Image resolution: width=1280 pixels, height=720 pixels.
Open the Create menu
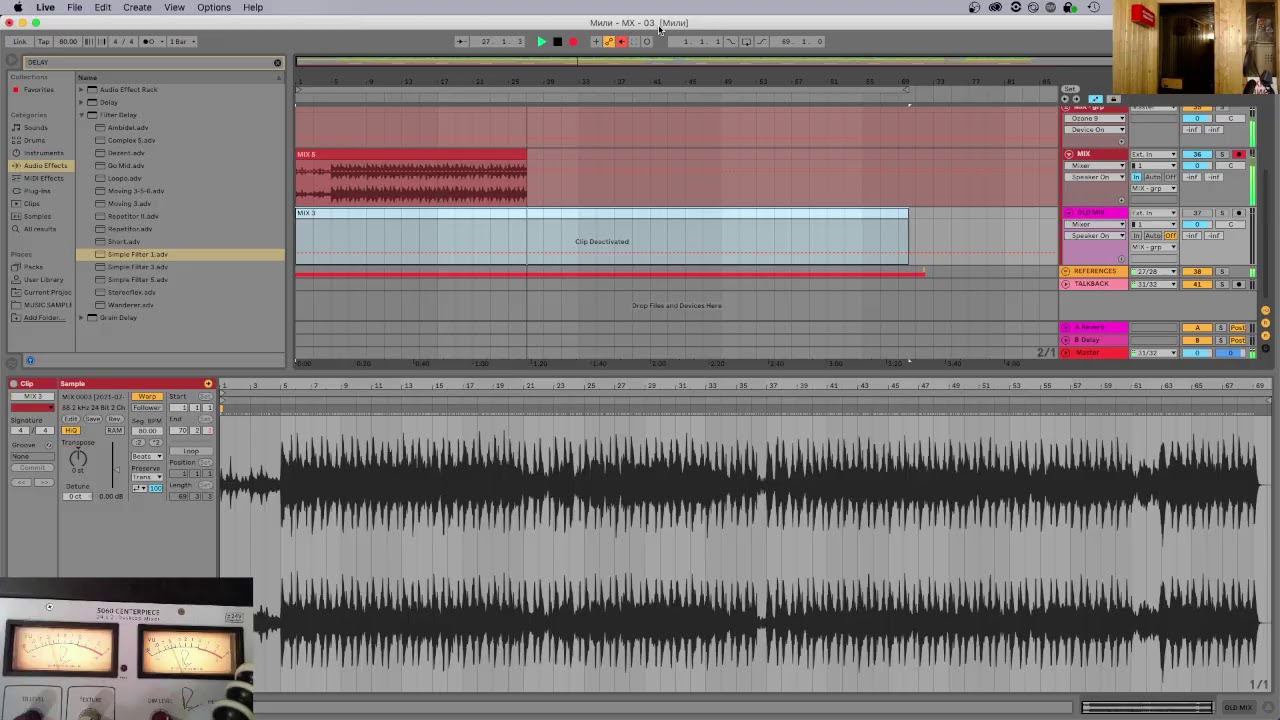[137, 7]
